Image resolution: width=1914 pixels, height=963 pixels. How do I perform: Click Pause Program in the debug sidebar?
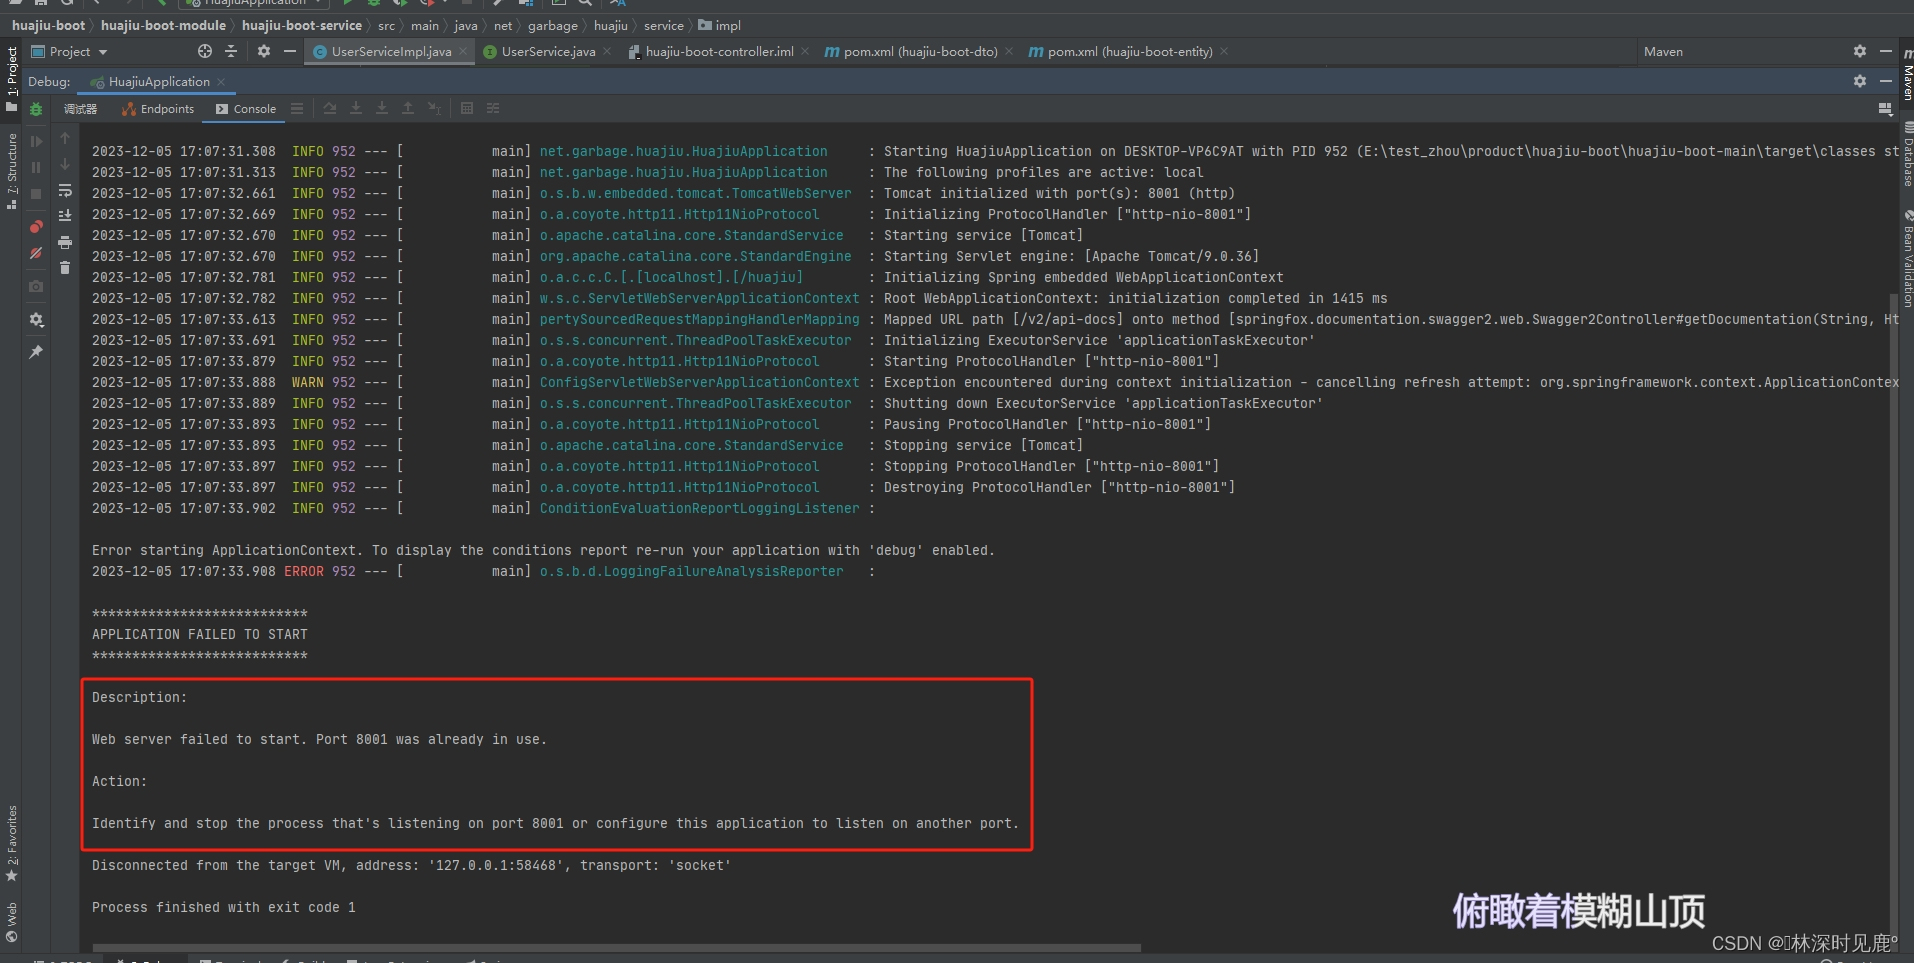(36, 168)
